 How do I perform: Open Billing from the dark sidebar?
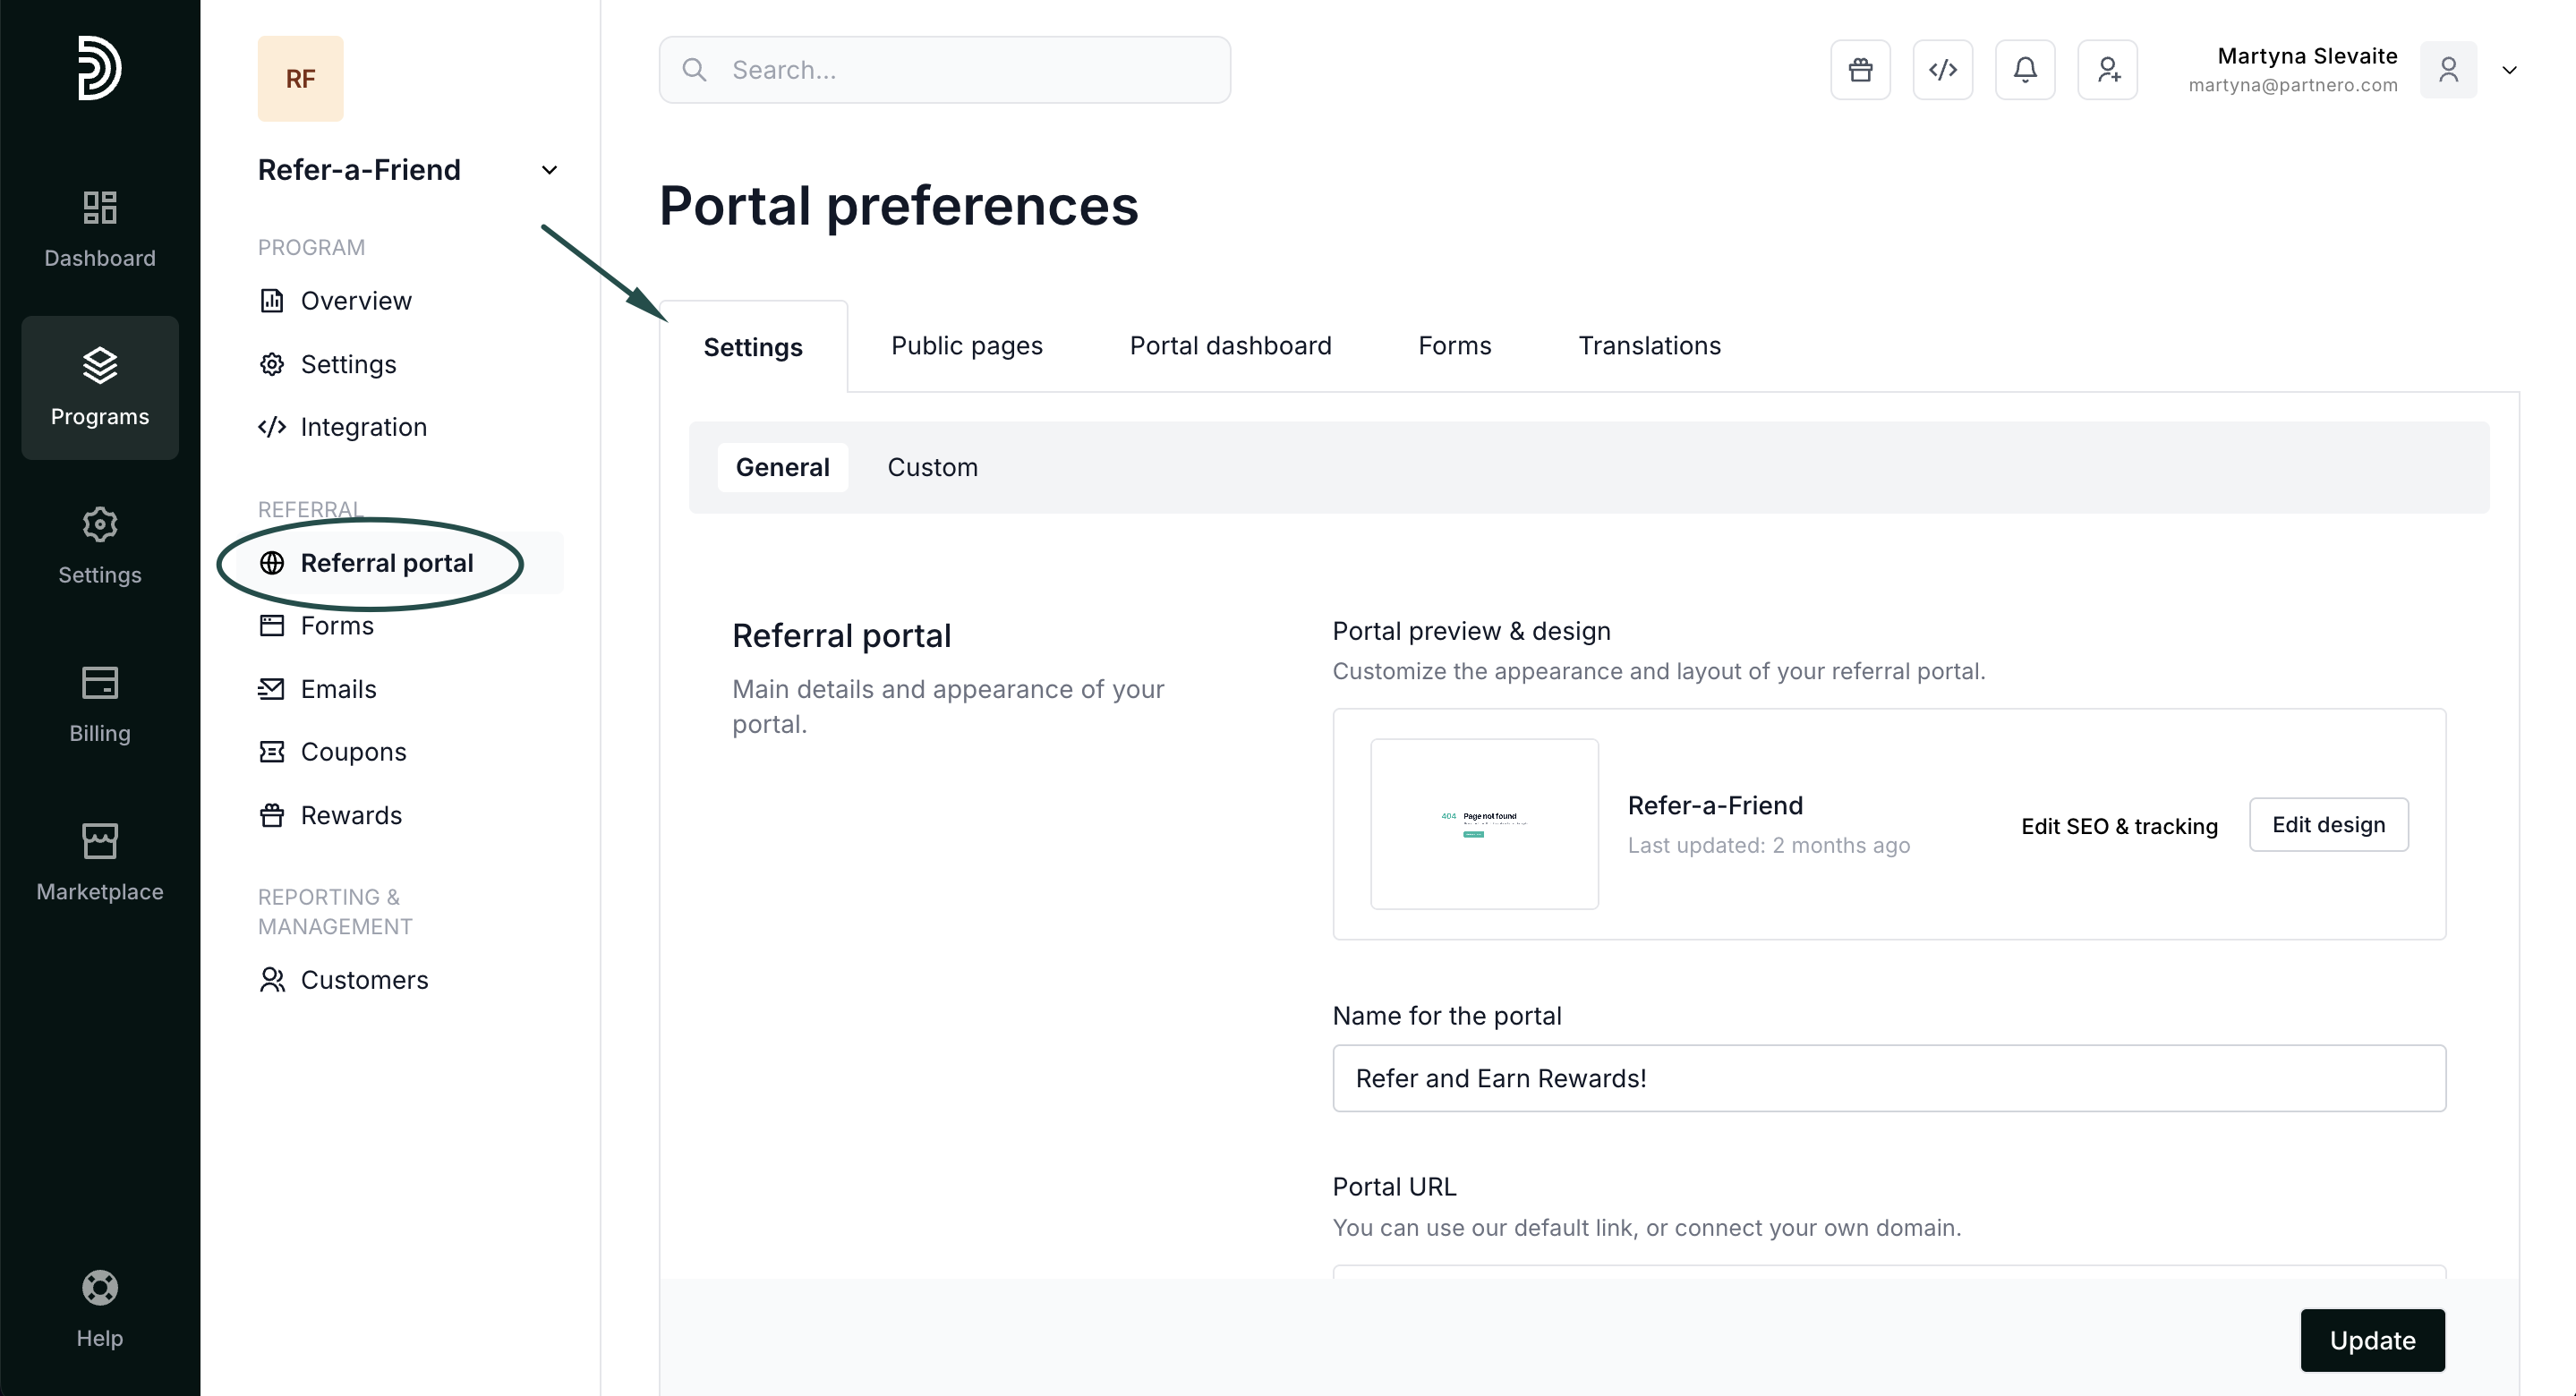100,704
